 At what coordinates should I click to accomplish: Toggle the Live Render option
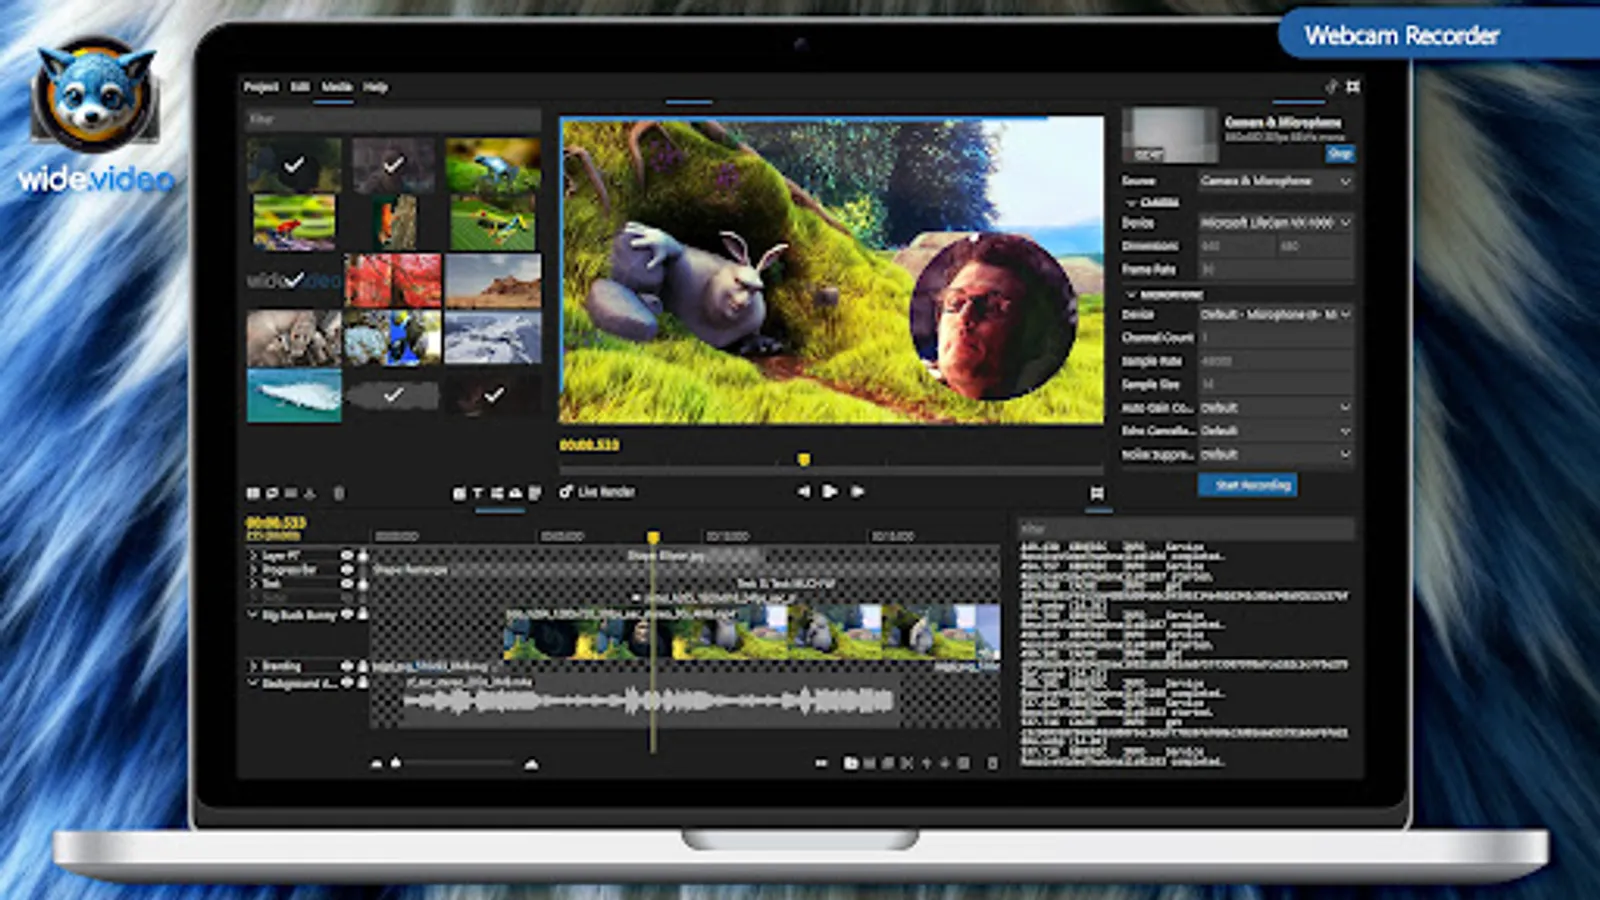pyautogui.click(x=566, y=491)
